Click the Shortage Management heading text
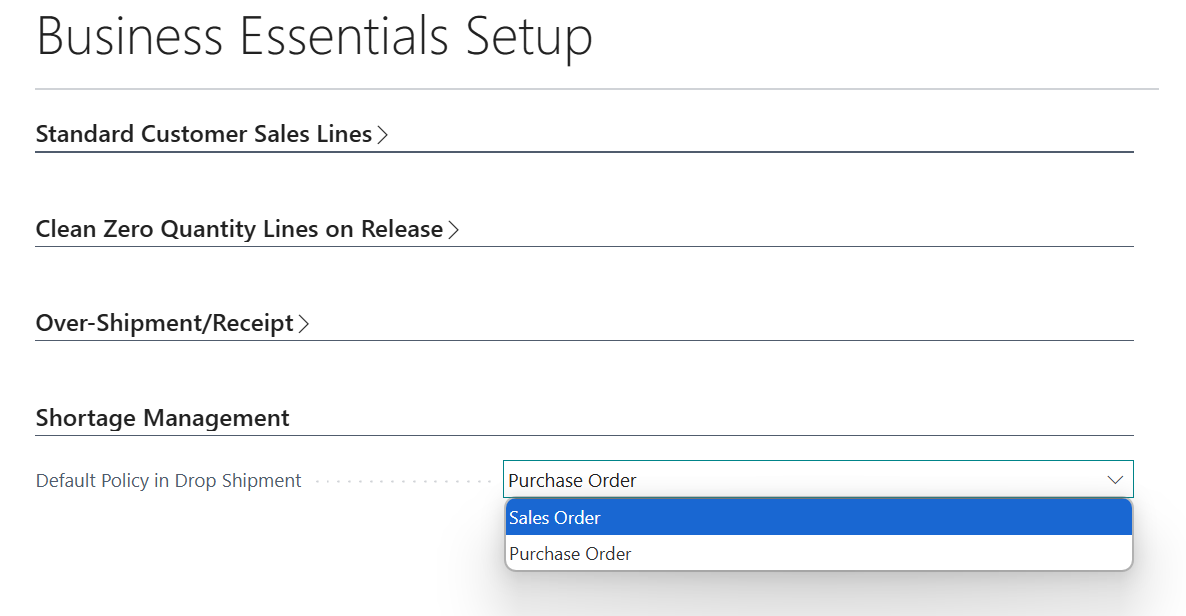Screen dimensions: 1186x616 pyautogui.click(x=163, y=418)
